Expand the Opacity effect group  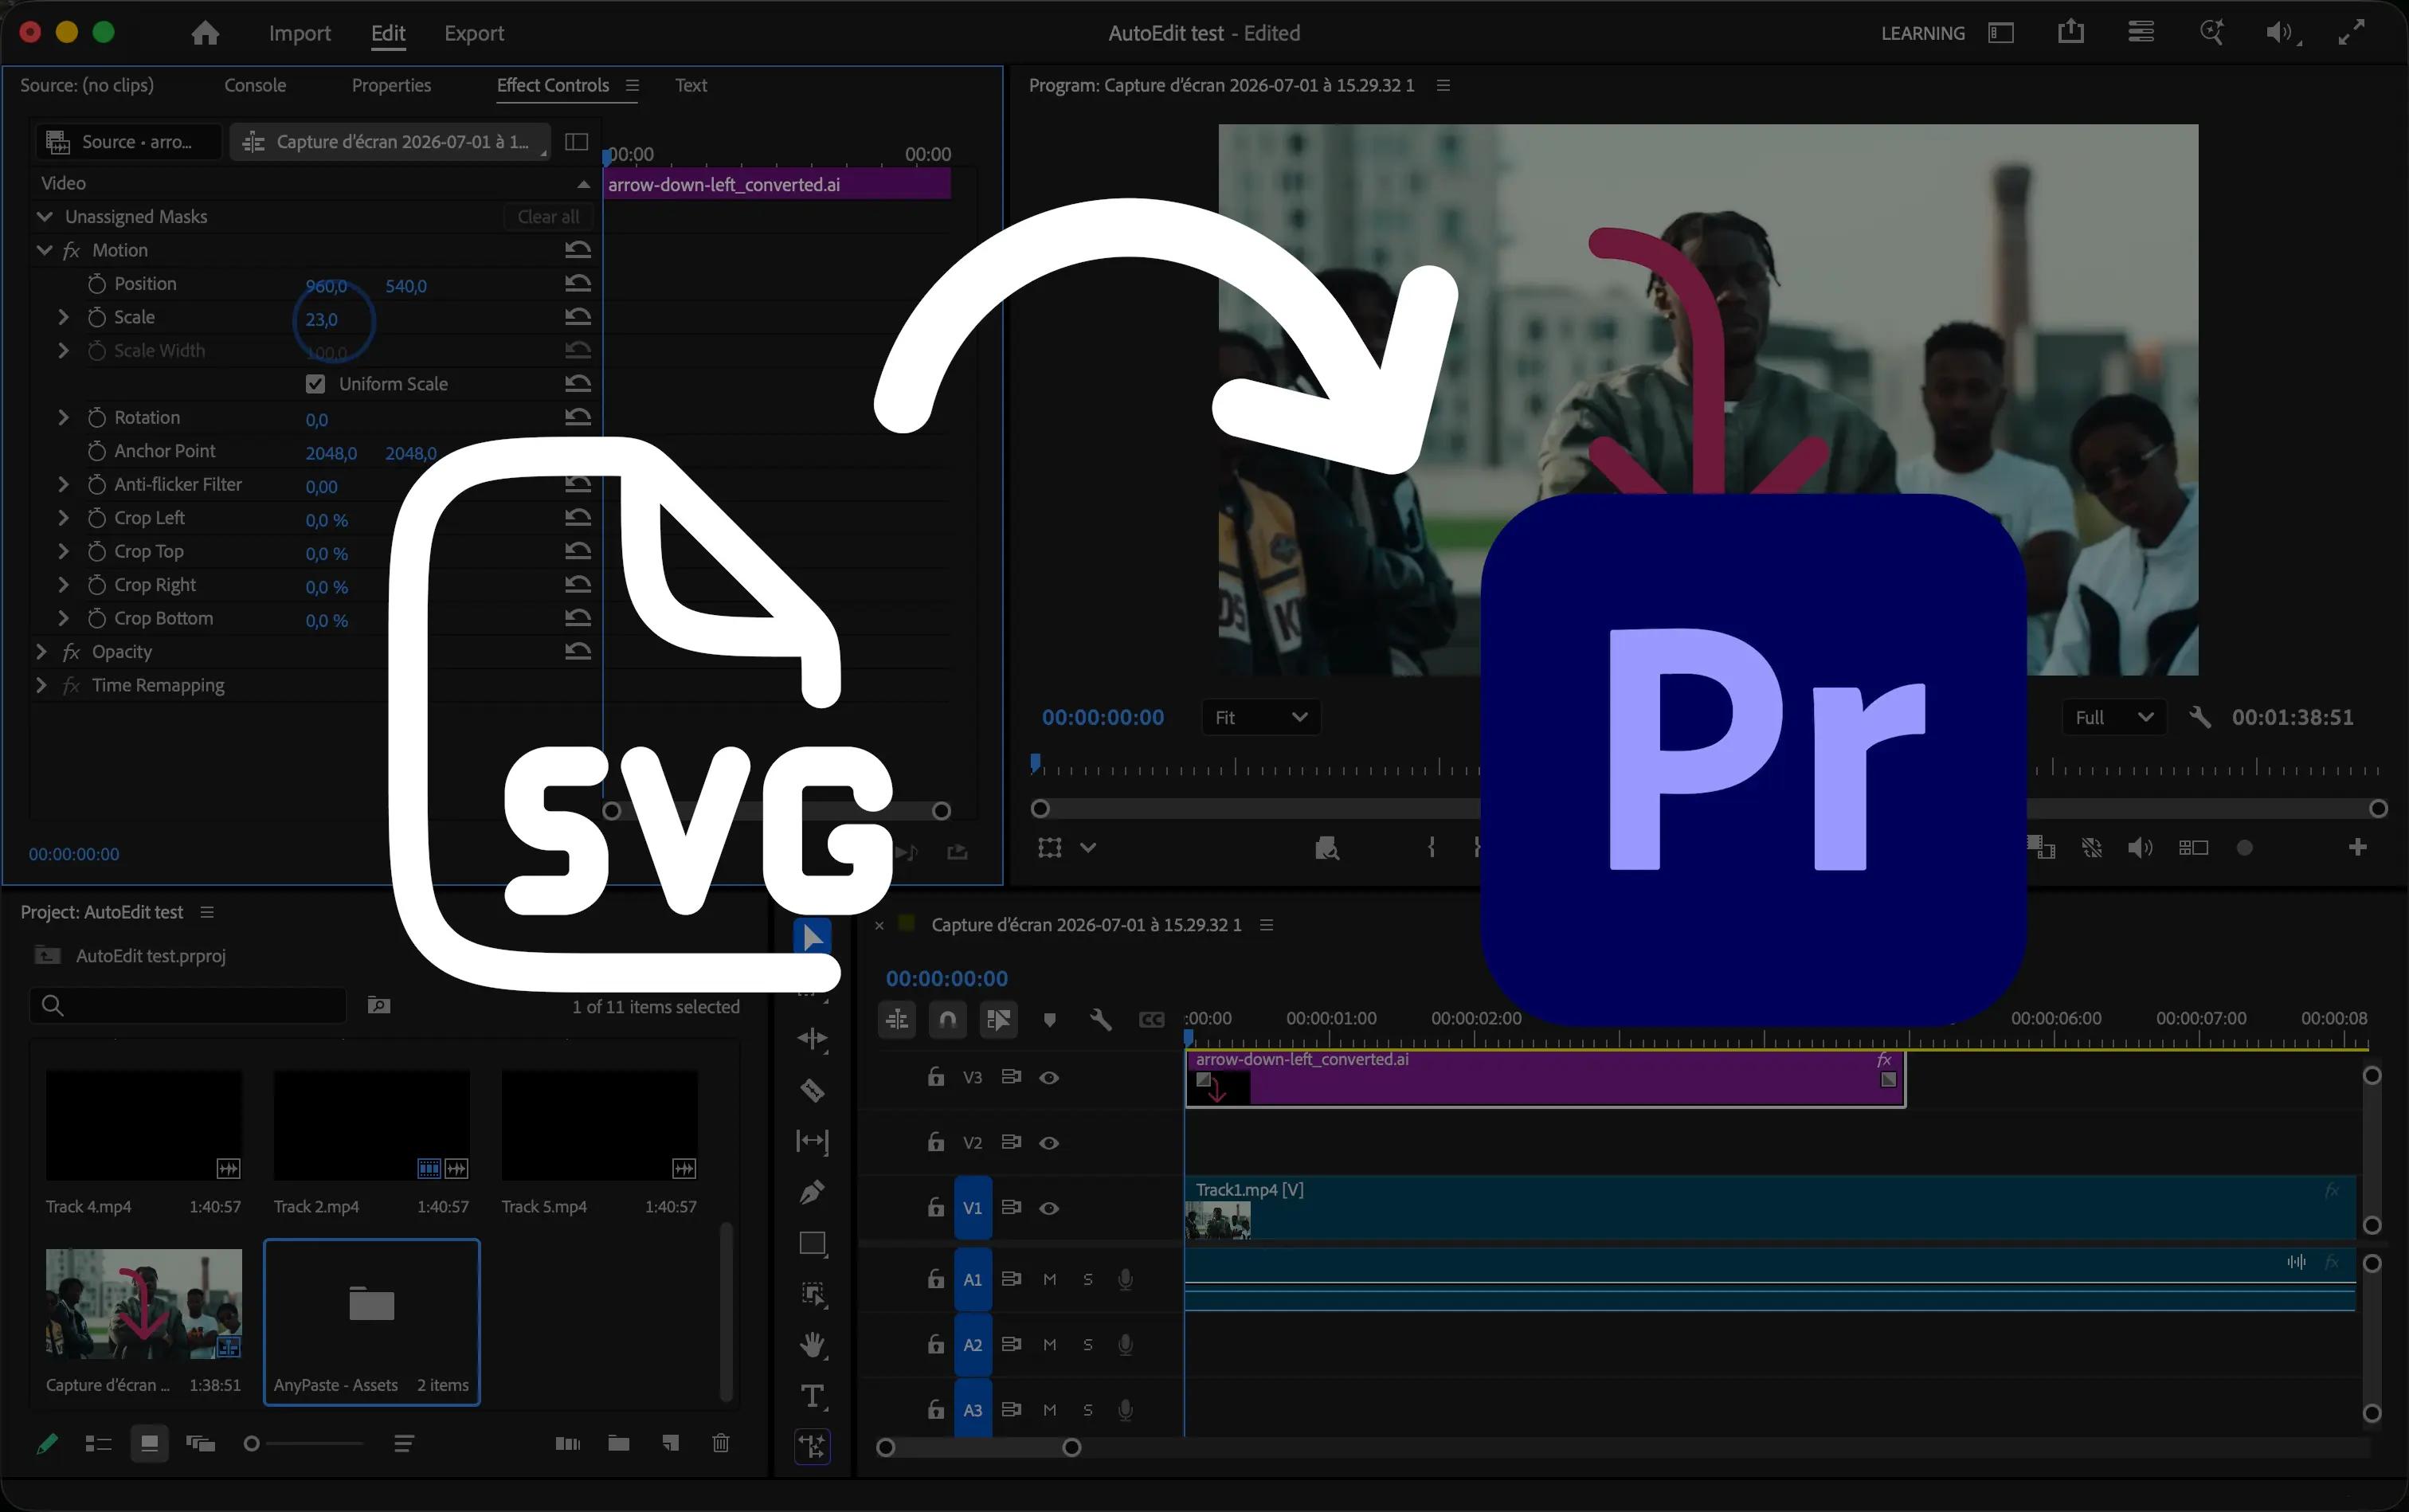click(41, 652)
